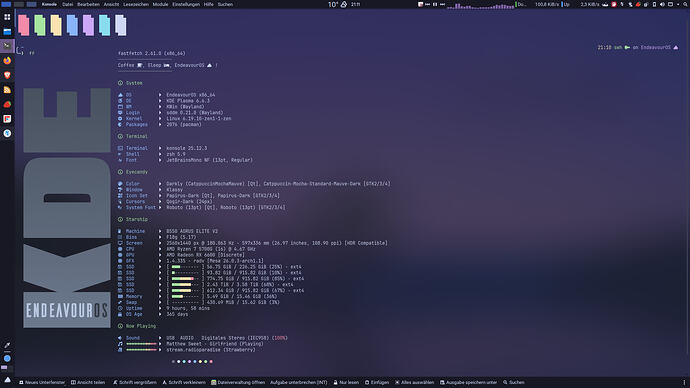Expand hidden system tray icons arrow
This screenshot has height=388, width=690.
click(678, 4)
